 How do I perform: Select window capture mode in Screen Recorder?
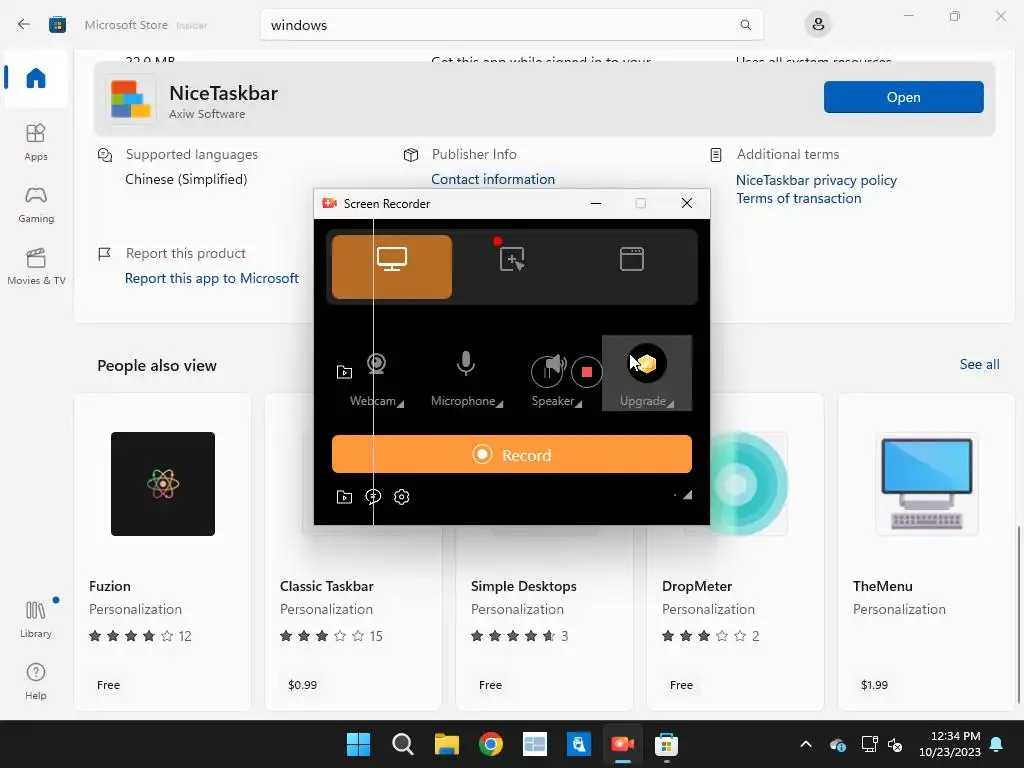click(x=632, y=259)
